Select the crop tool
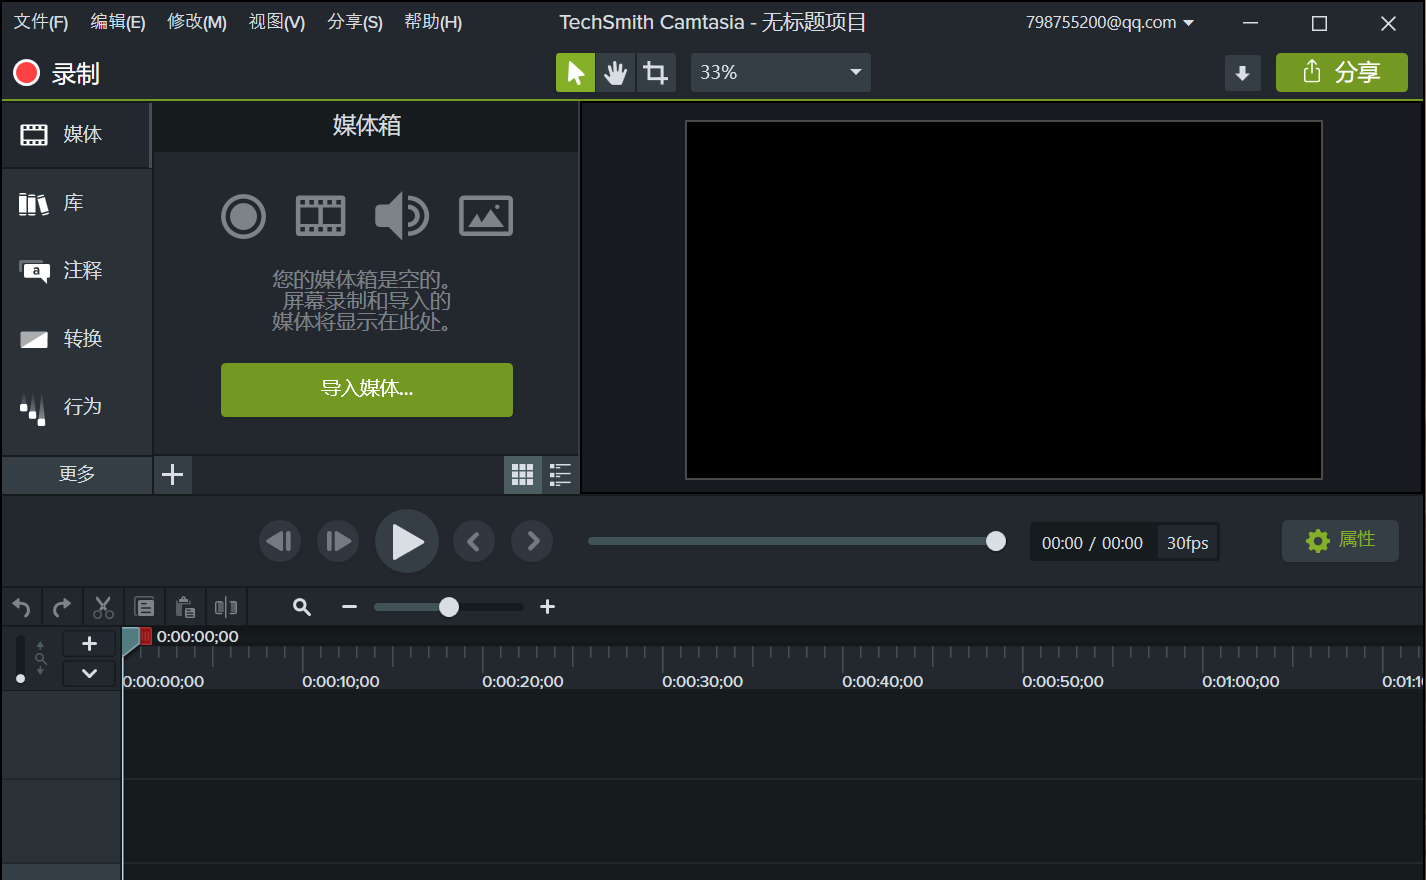1426x880 pixels. [656, 72]
